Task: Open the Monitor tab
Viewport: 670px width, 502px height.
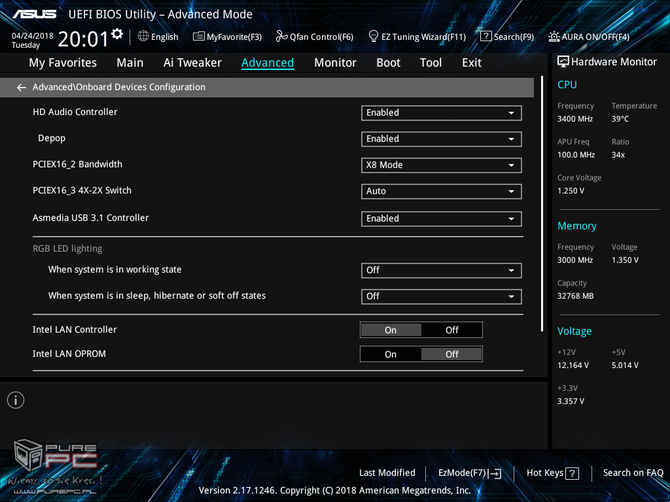Action: [x=335, y=63]
